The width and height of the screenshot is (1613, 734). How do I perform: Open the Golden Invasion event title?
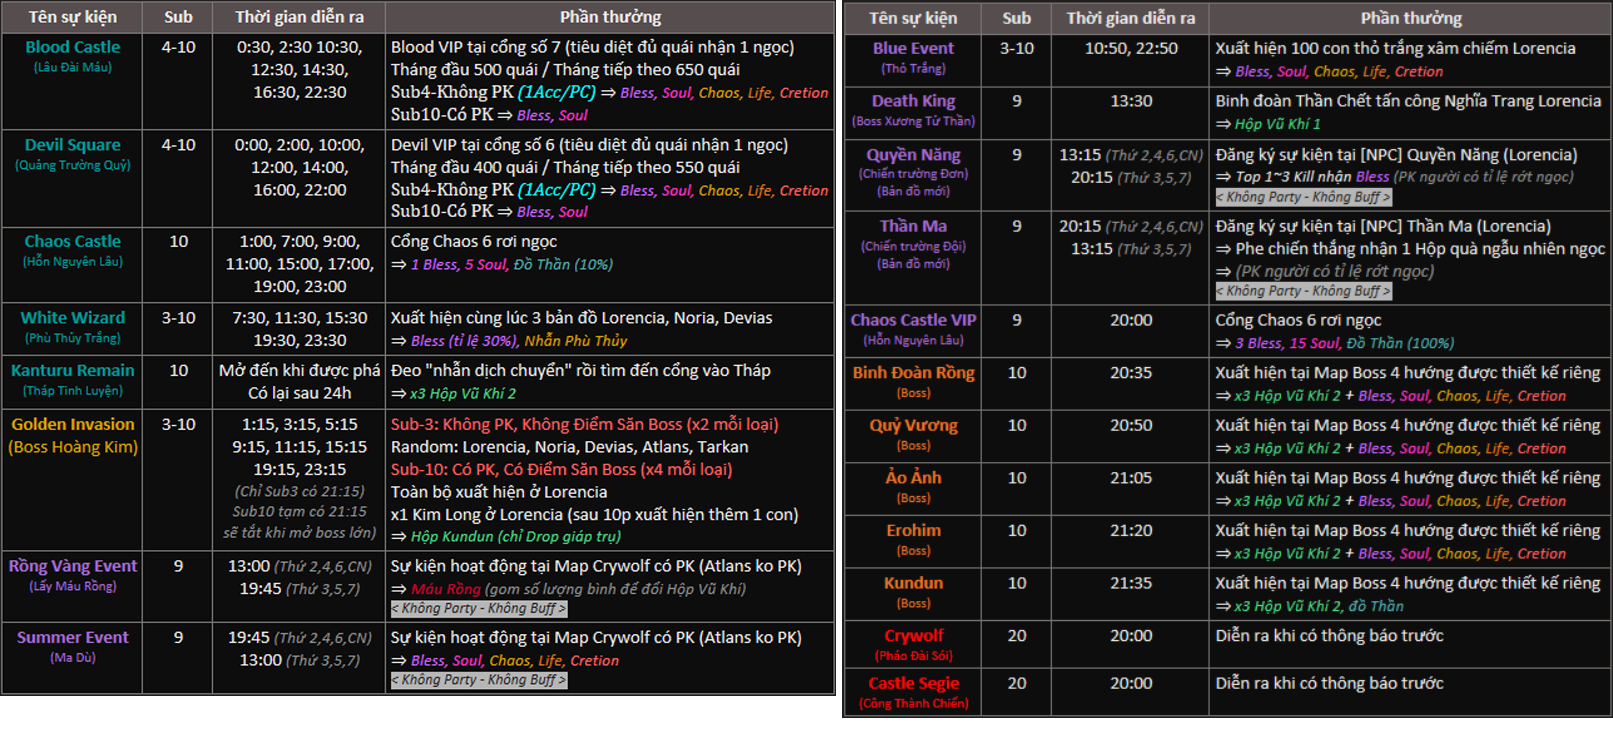72,424
